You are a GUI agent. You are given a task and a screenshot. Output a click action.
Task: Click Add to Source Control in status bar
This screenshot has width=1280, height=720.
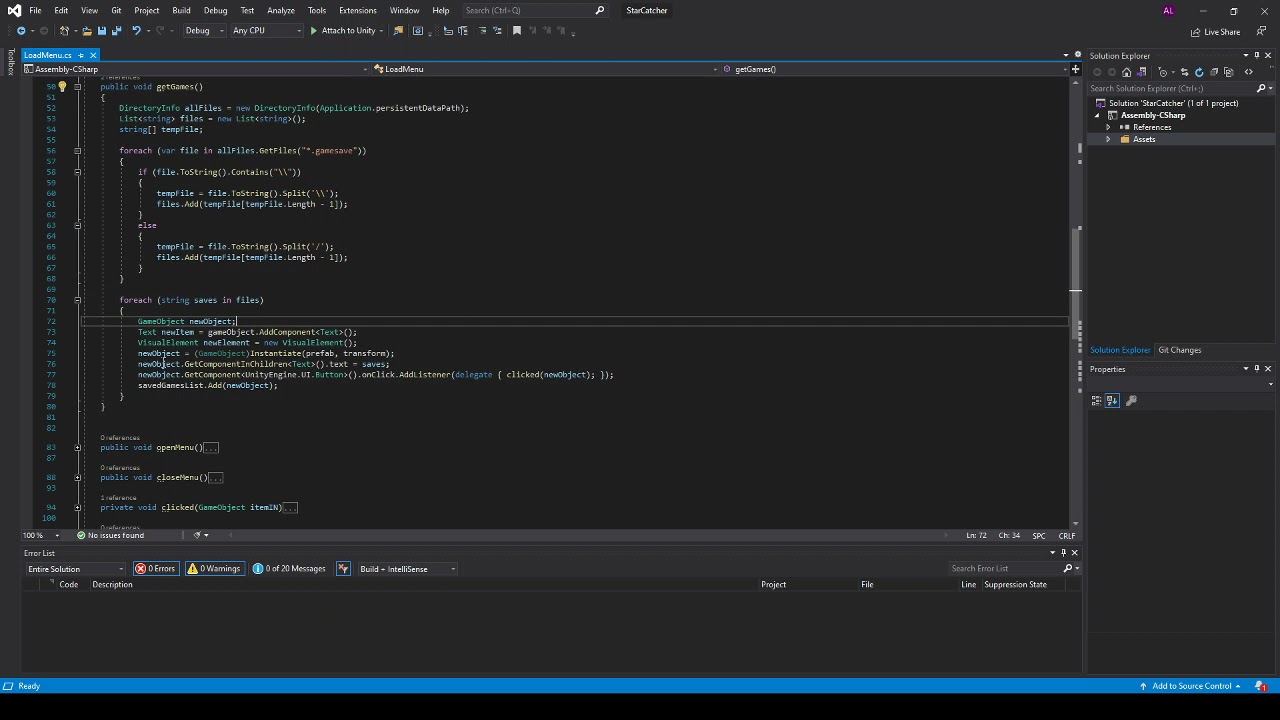click(x=1192, y=686)
